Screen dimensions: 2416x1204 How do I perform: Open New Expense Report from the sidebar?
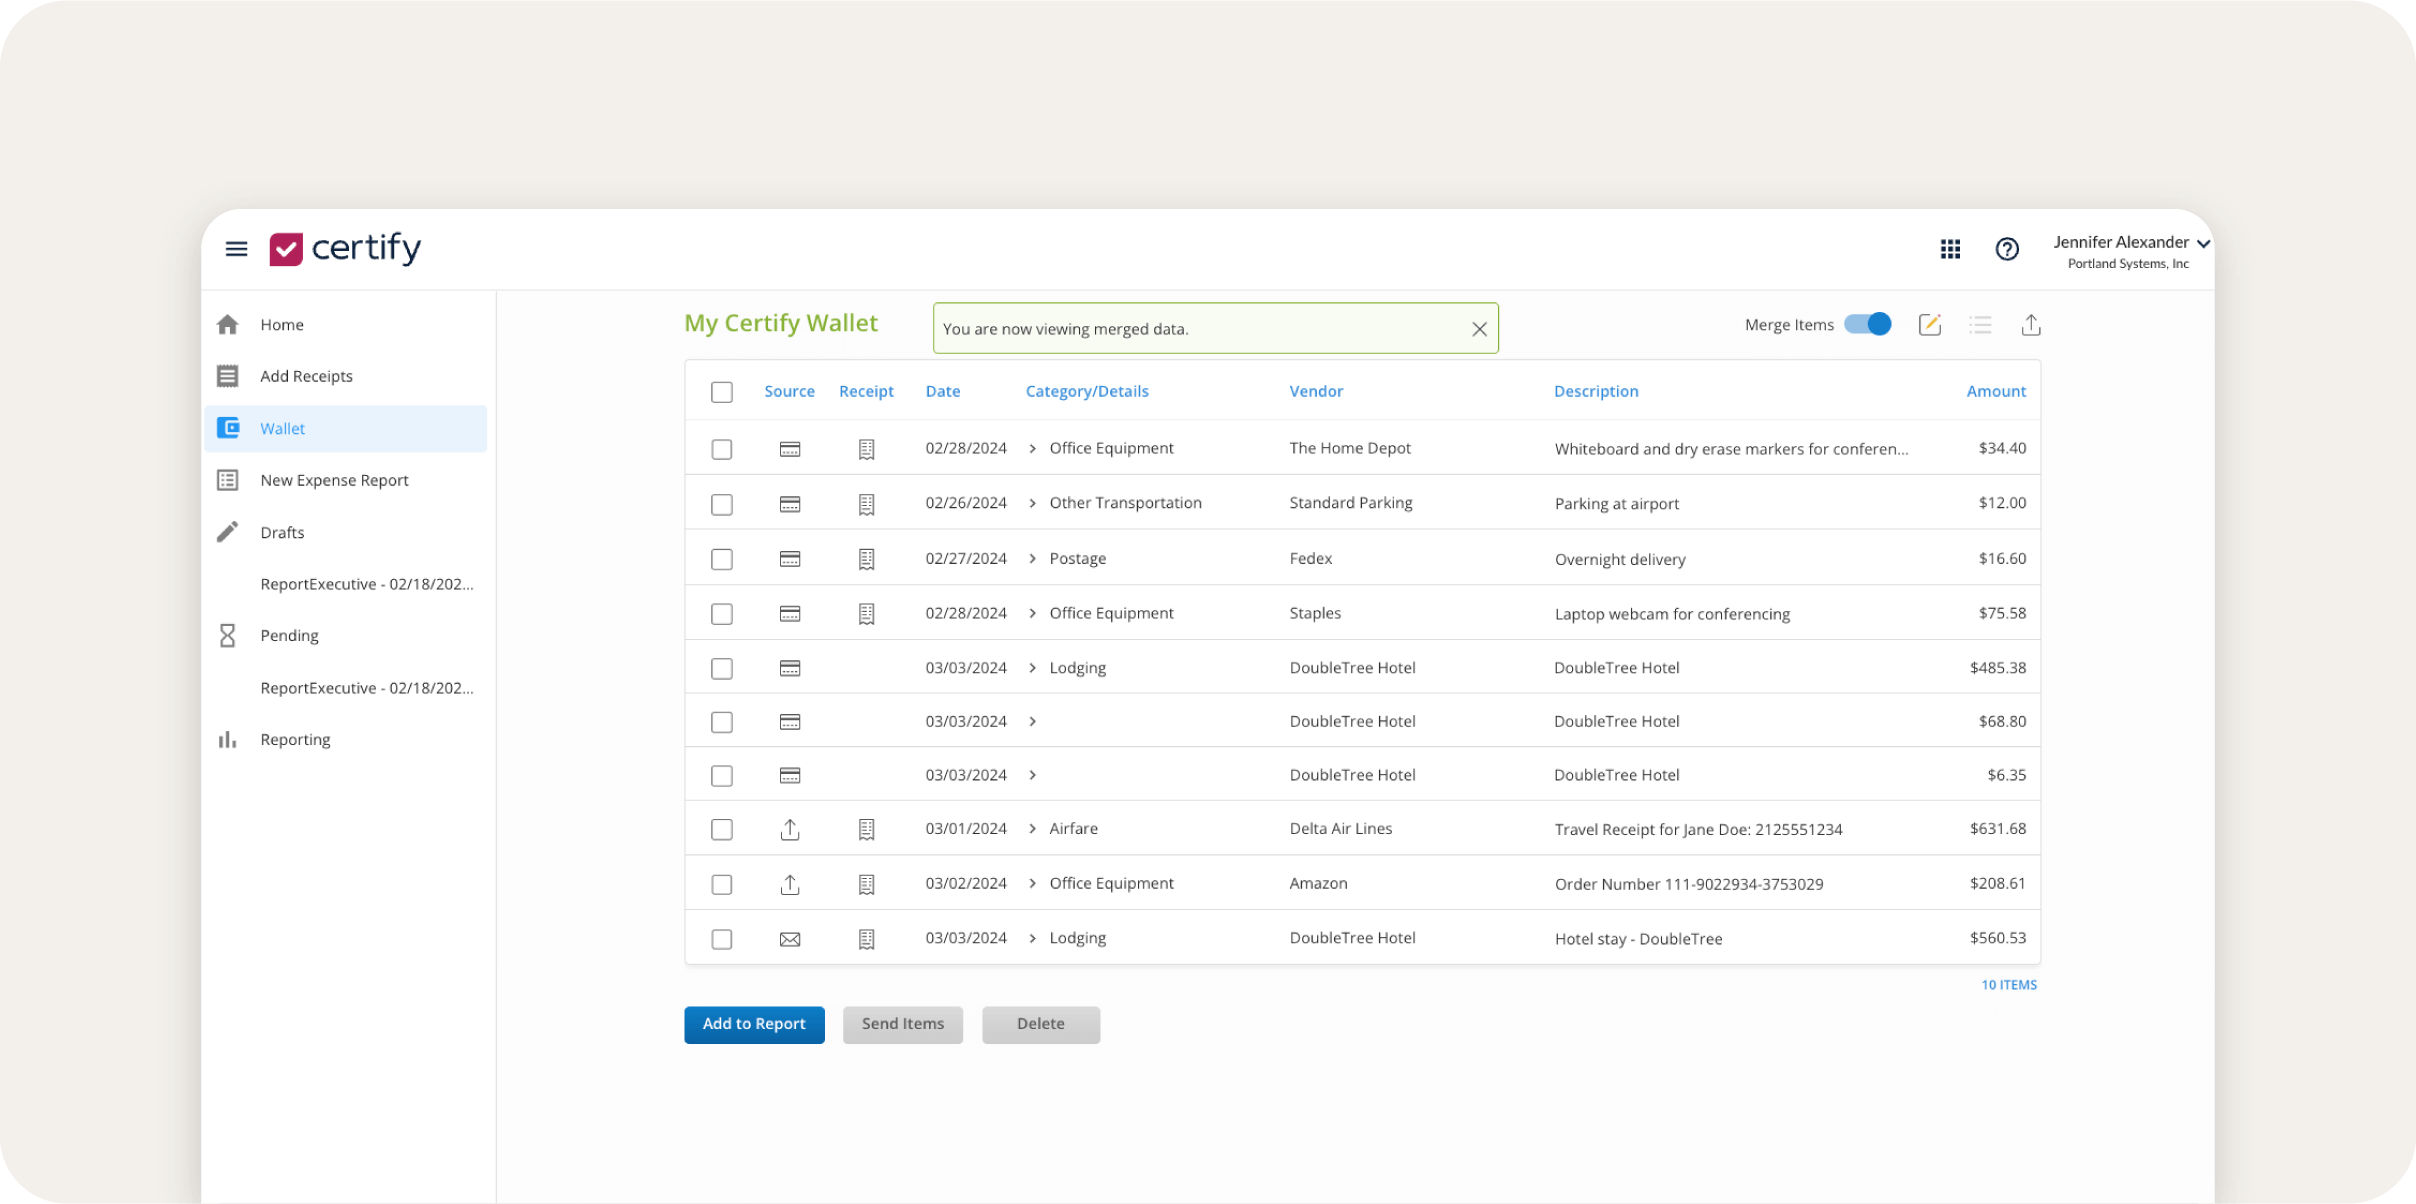pos(334,480)
